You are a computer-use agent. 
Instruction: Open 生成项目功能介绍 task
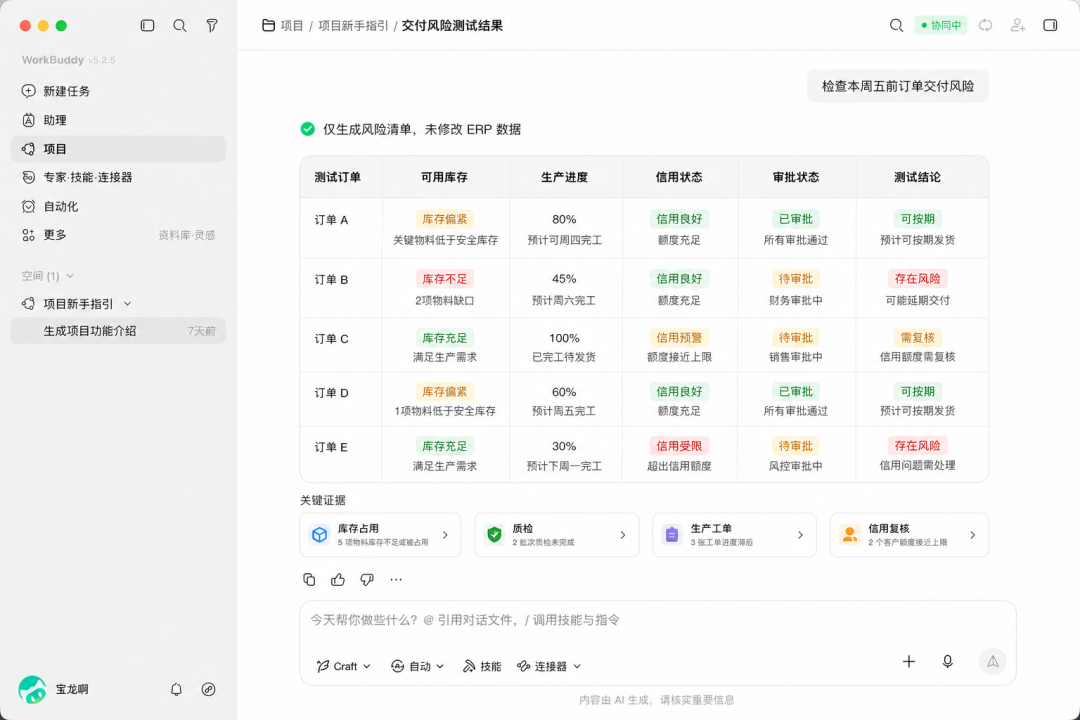pos(118,331)
